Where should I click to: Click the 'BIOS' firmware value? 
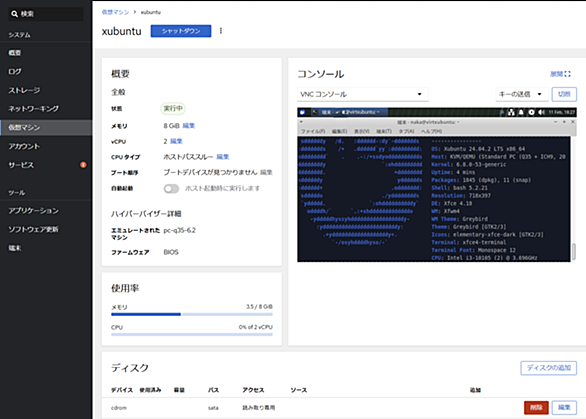tap(171, 252)
